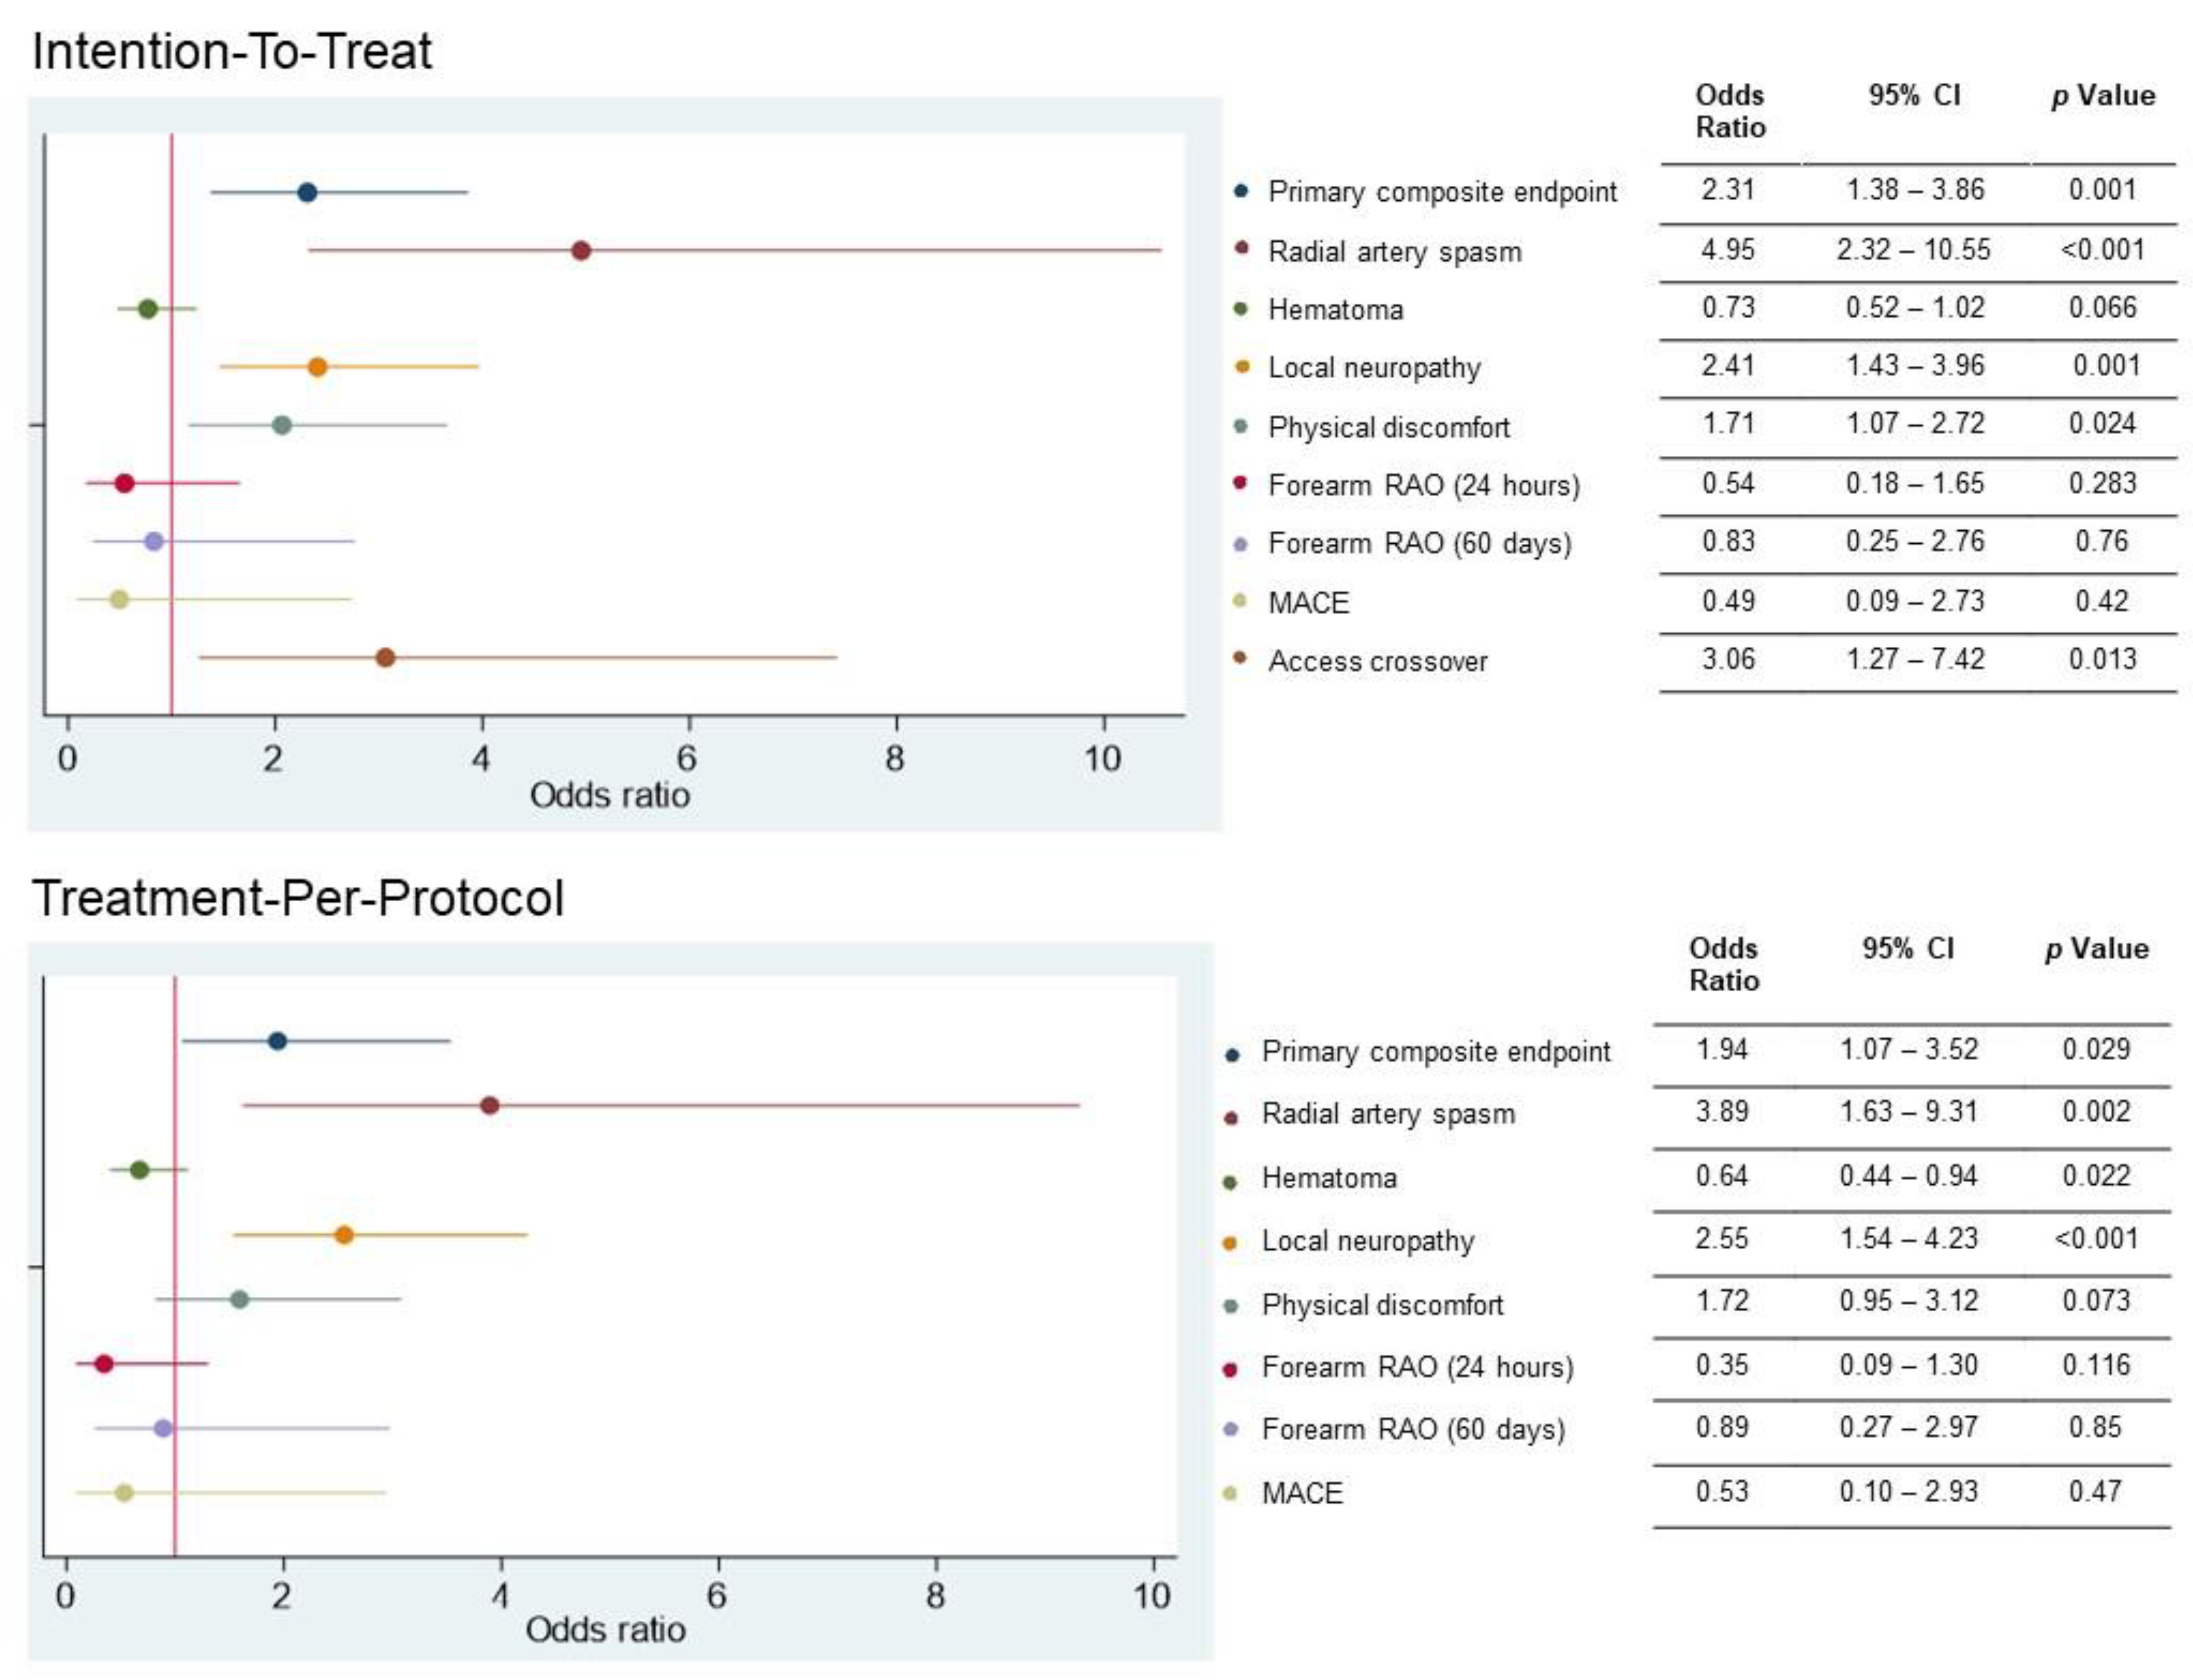Click the MACE data point in the Treatment-Per-Protocol plot
Viewport: 2193px width, 1680px height.
[x=124, y=1493]
